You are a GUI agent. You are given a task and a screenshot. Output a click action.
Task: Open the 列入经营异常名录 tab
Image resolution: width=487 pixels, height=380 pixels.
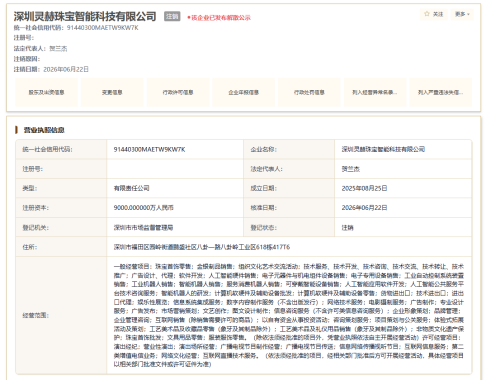click(x=375, y=92)
